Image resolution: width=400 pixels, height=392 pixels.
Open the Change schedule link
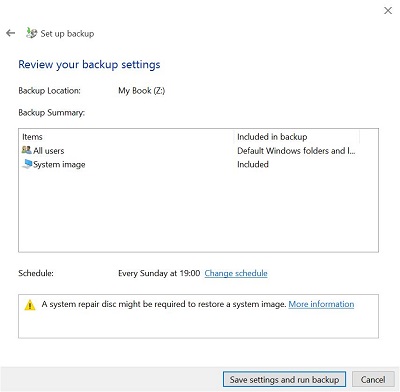point(236,273)
